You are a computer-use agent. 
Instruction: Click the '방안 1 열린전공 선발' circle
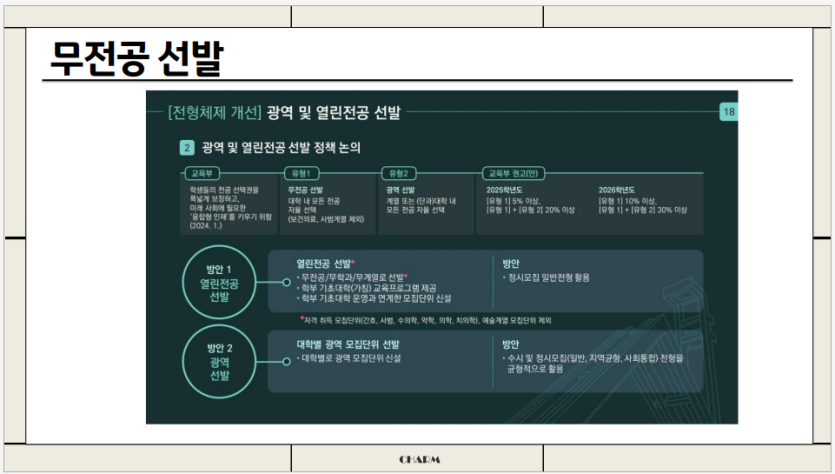(219, 282)
